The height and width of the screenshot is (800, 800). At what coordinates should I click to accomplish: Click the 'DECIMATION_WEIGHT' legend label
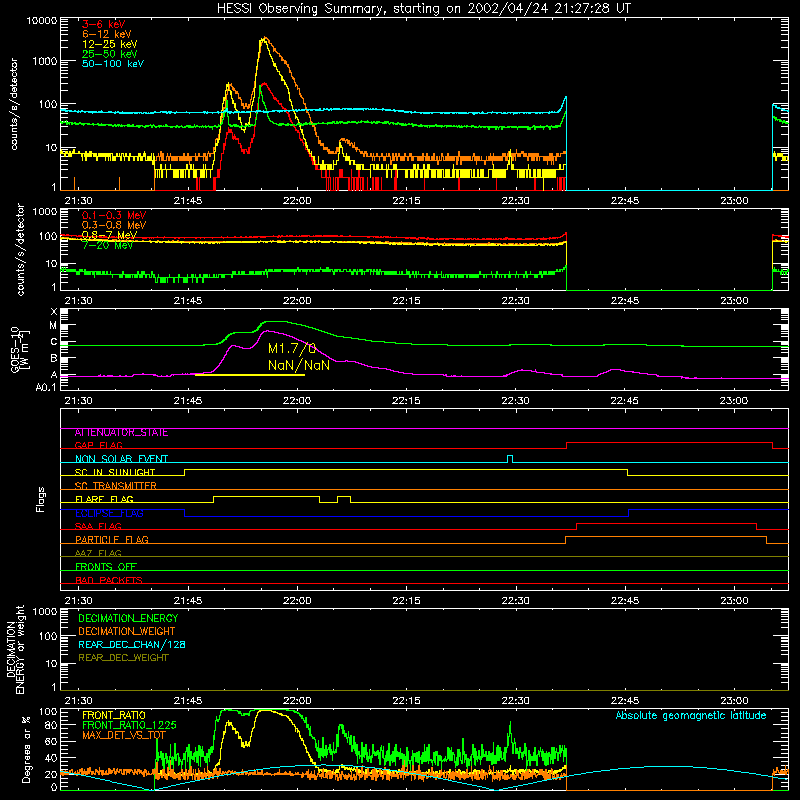coord(127,632)
